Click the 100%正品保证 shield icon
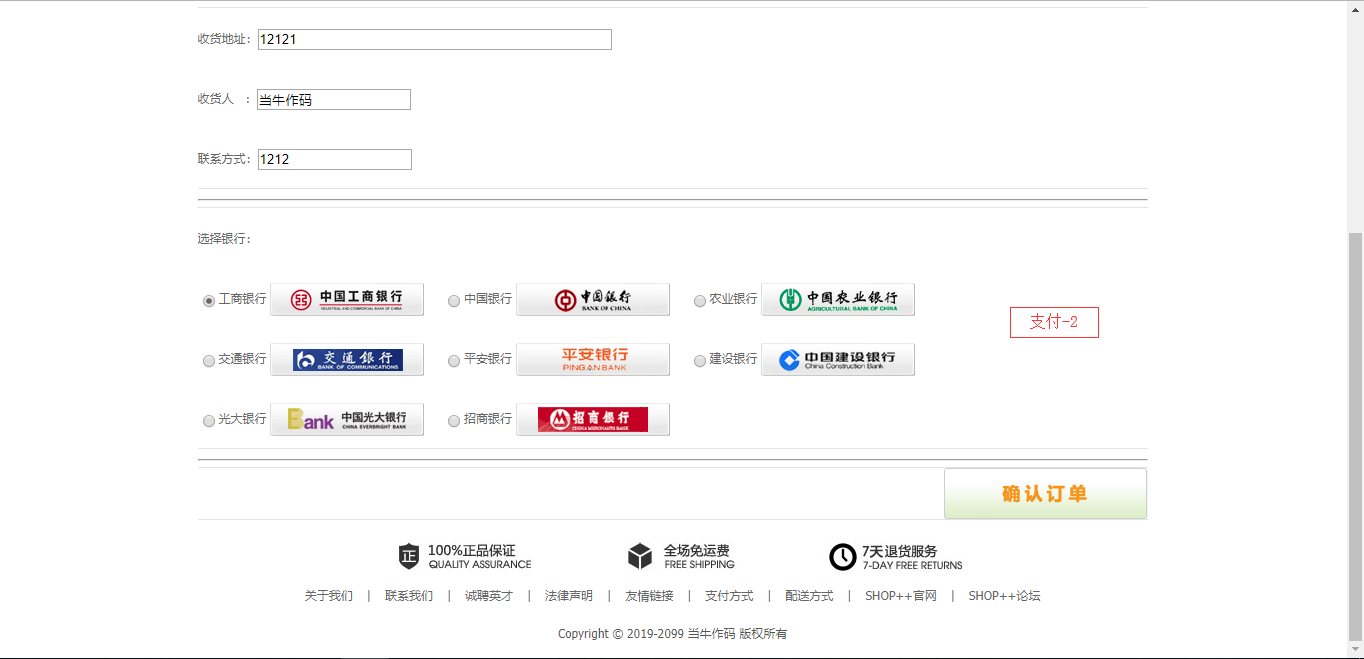1364x659 pixels. coord(409,557)
